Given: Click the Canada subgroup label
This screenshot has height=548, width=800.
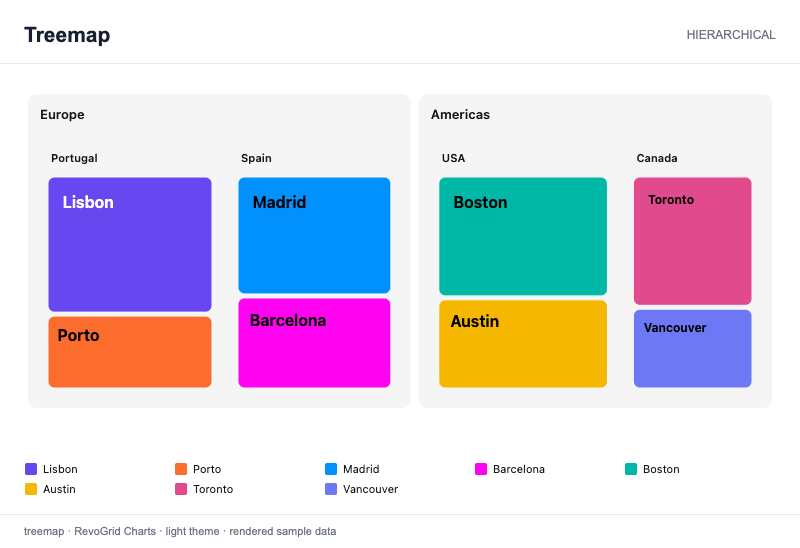Looking at the screenshot, I should (x=657, y=158).
